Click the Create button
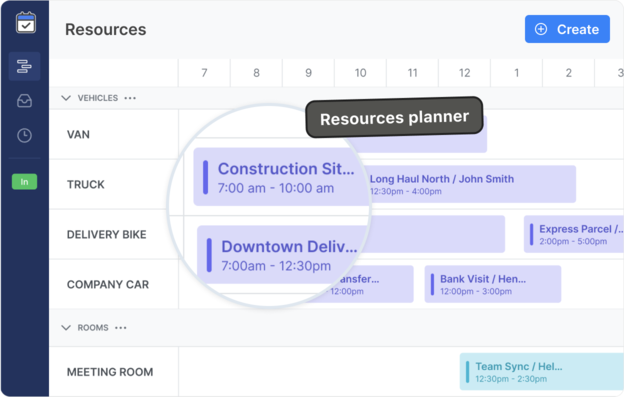 [567, 29]
